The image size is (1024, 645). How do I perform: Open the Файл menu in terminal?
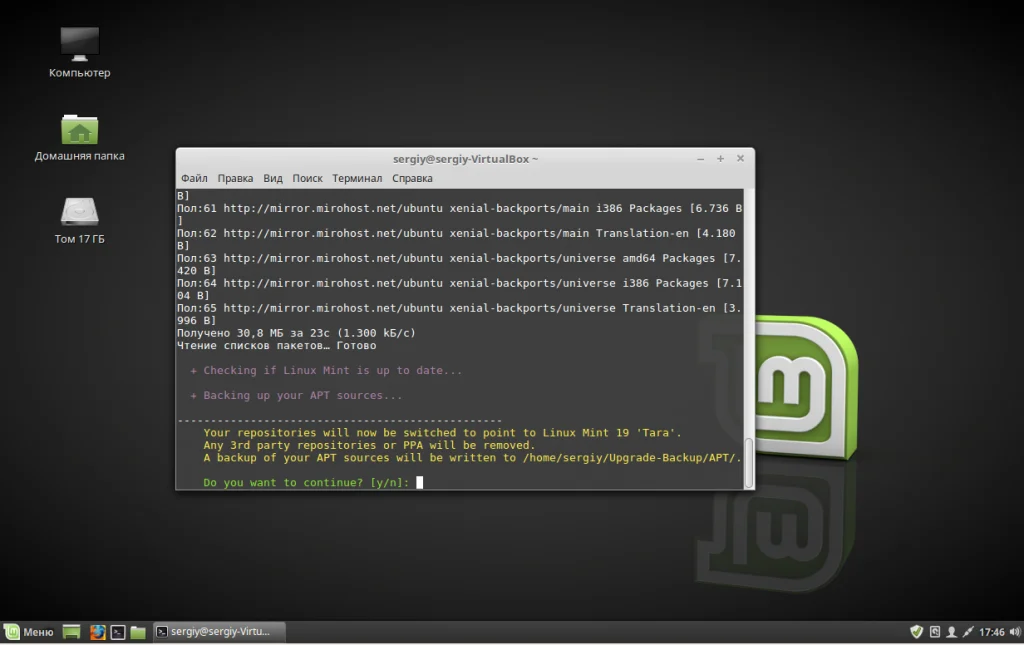pyautogui.click(x=194, y=178)
